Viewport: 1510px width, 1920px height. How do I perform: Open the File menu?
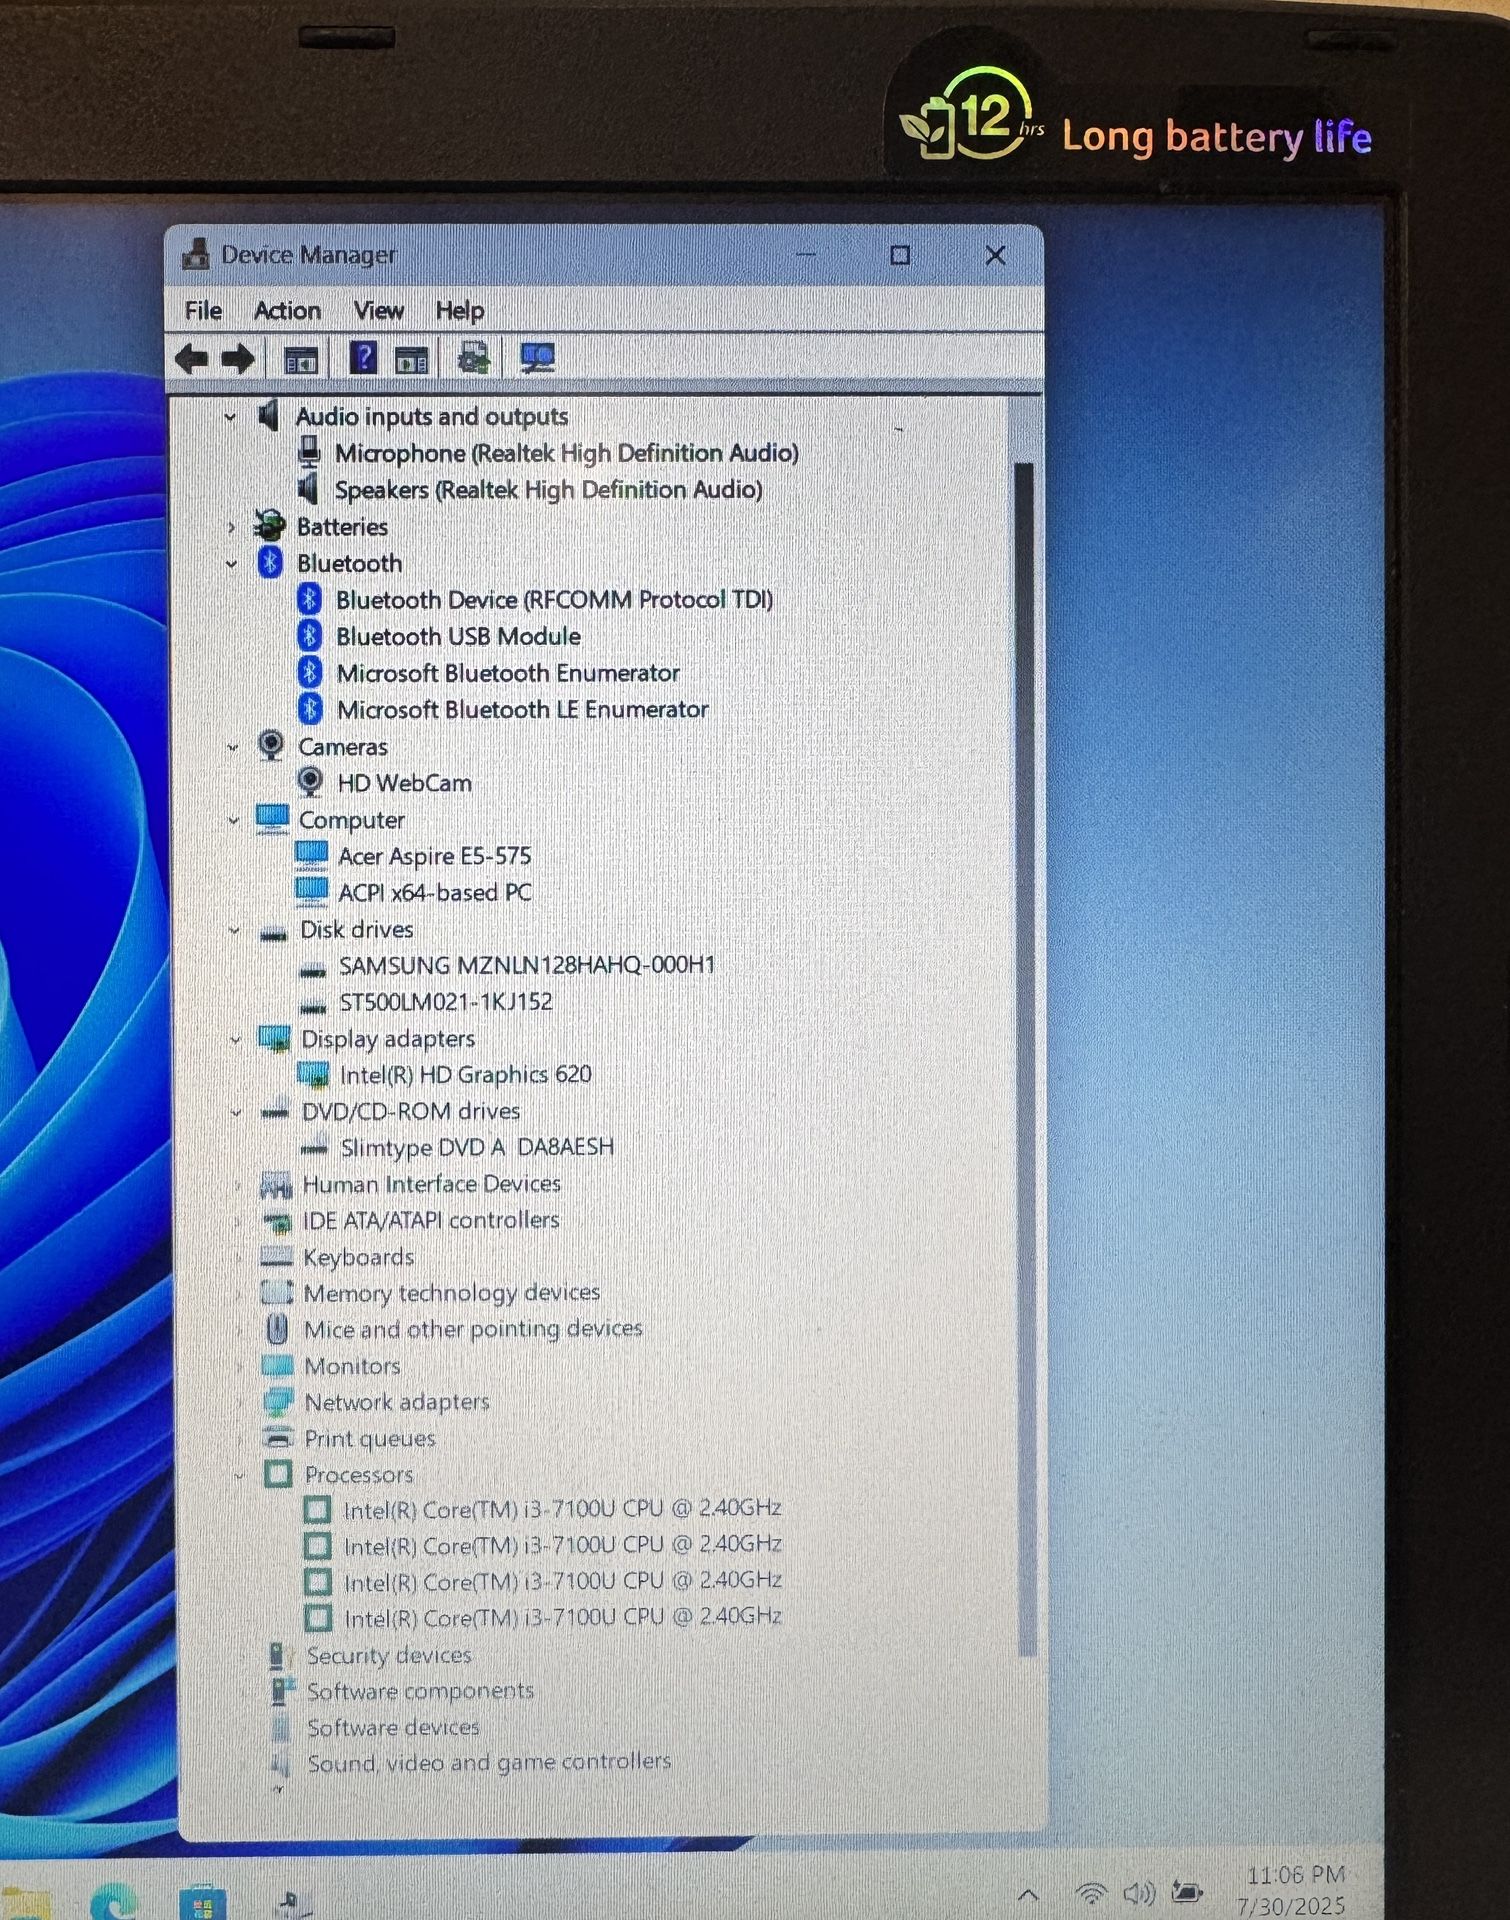pyautogui.click(x=203, y=311)
